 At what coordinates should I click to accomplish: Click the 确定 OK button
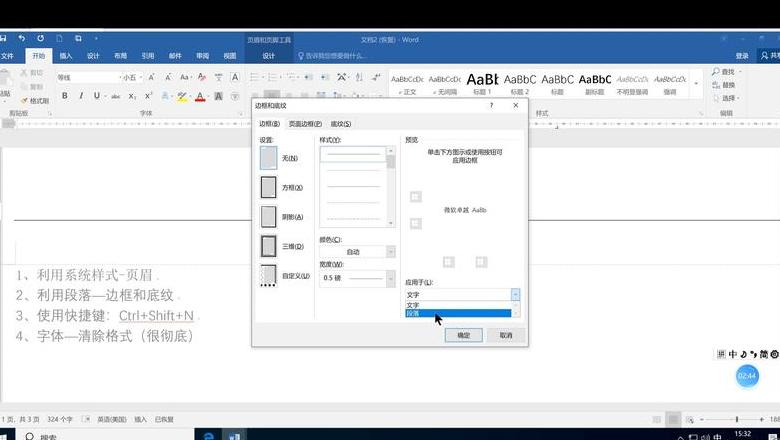[x=463, y=335]
